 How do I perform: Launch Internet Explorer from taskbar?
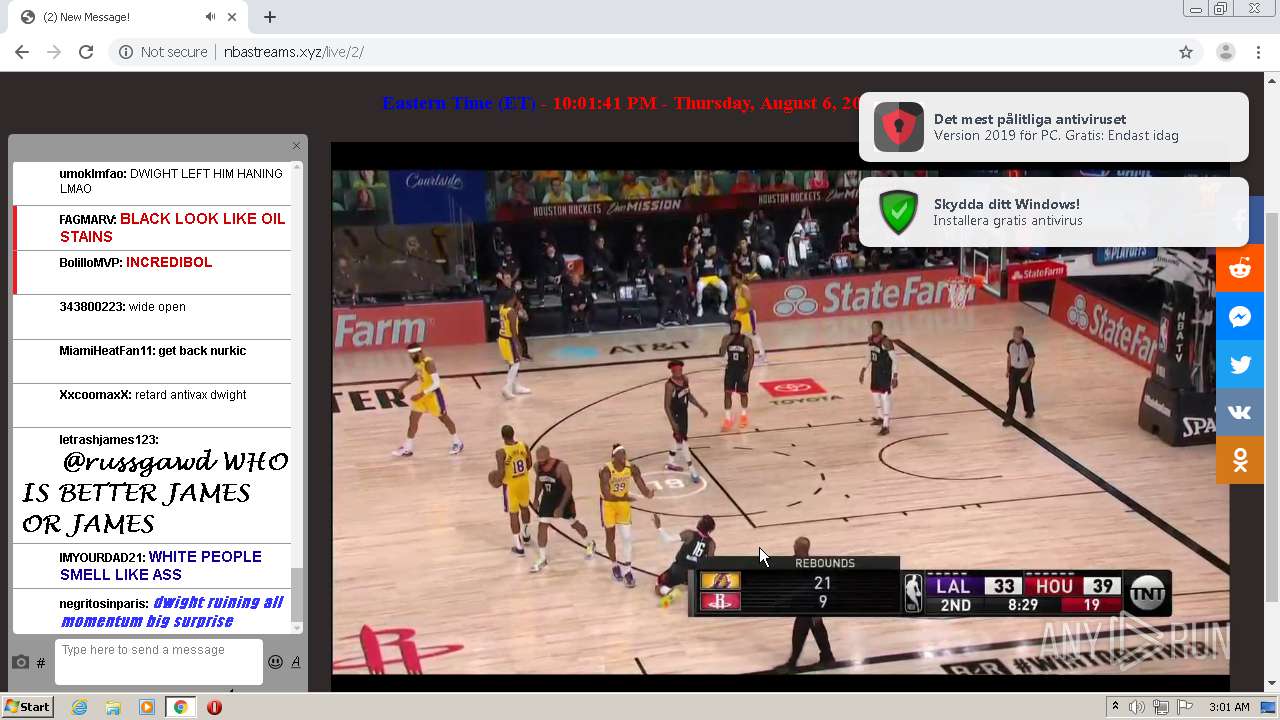click(79, 707)
